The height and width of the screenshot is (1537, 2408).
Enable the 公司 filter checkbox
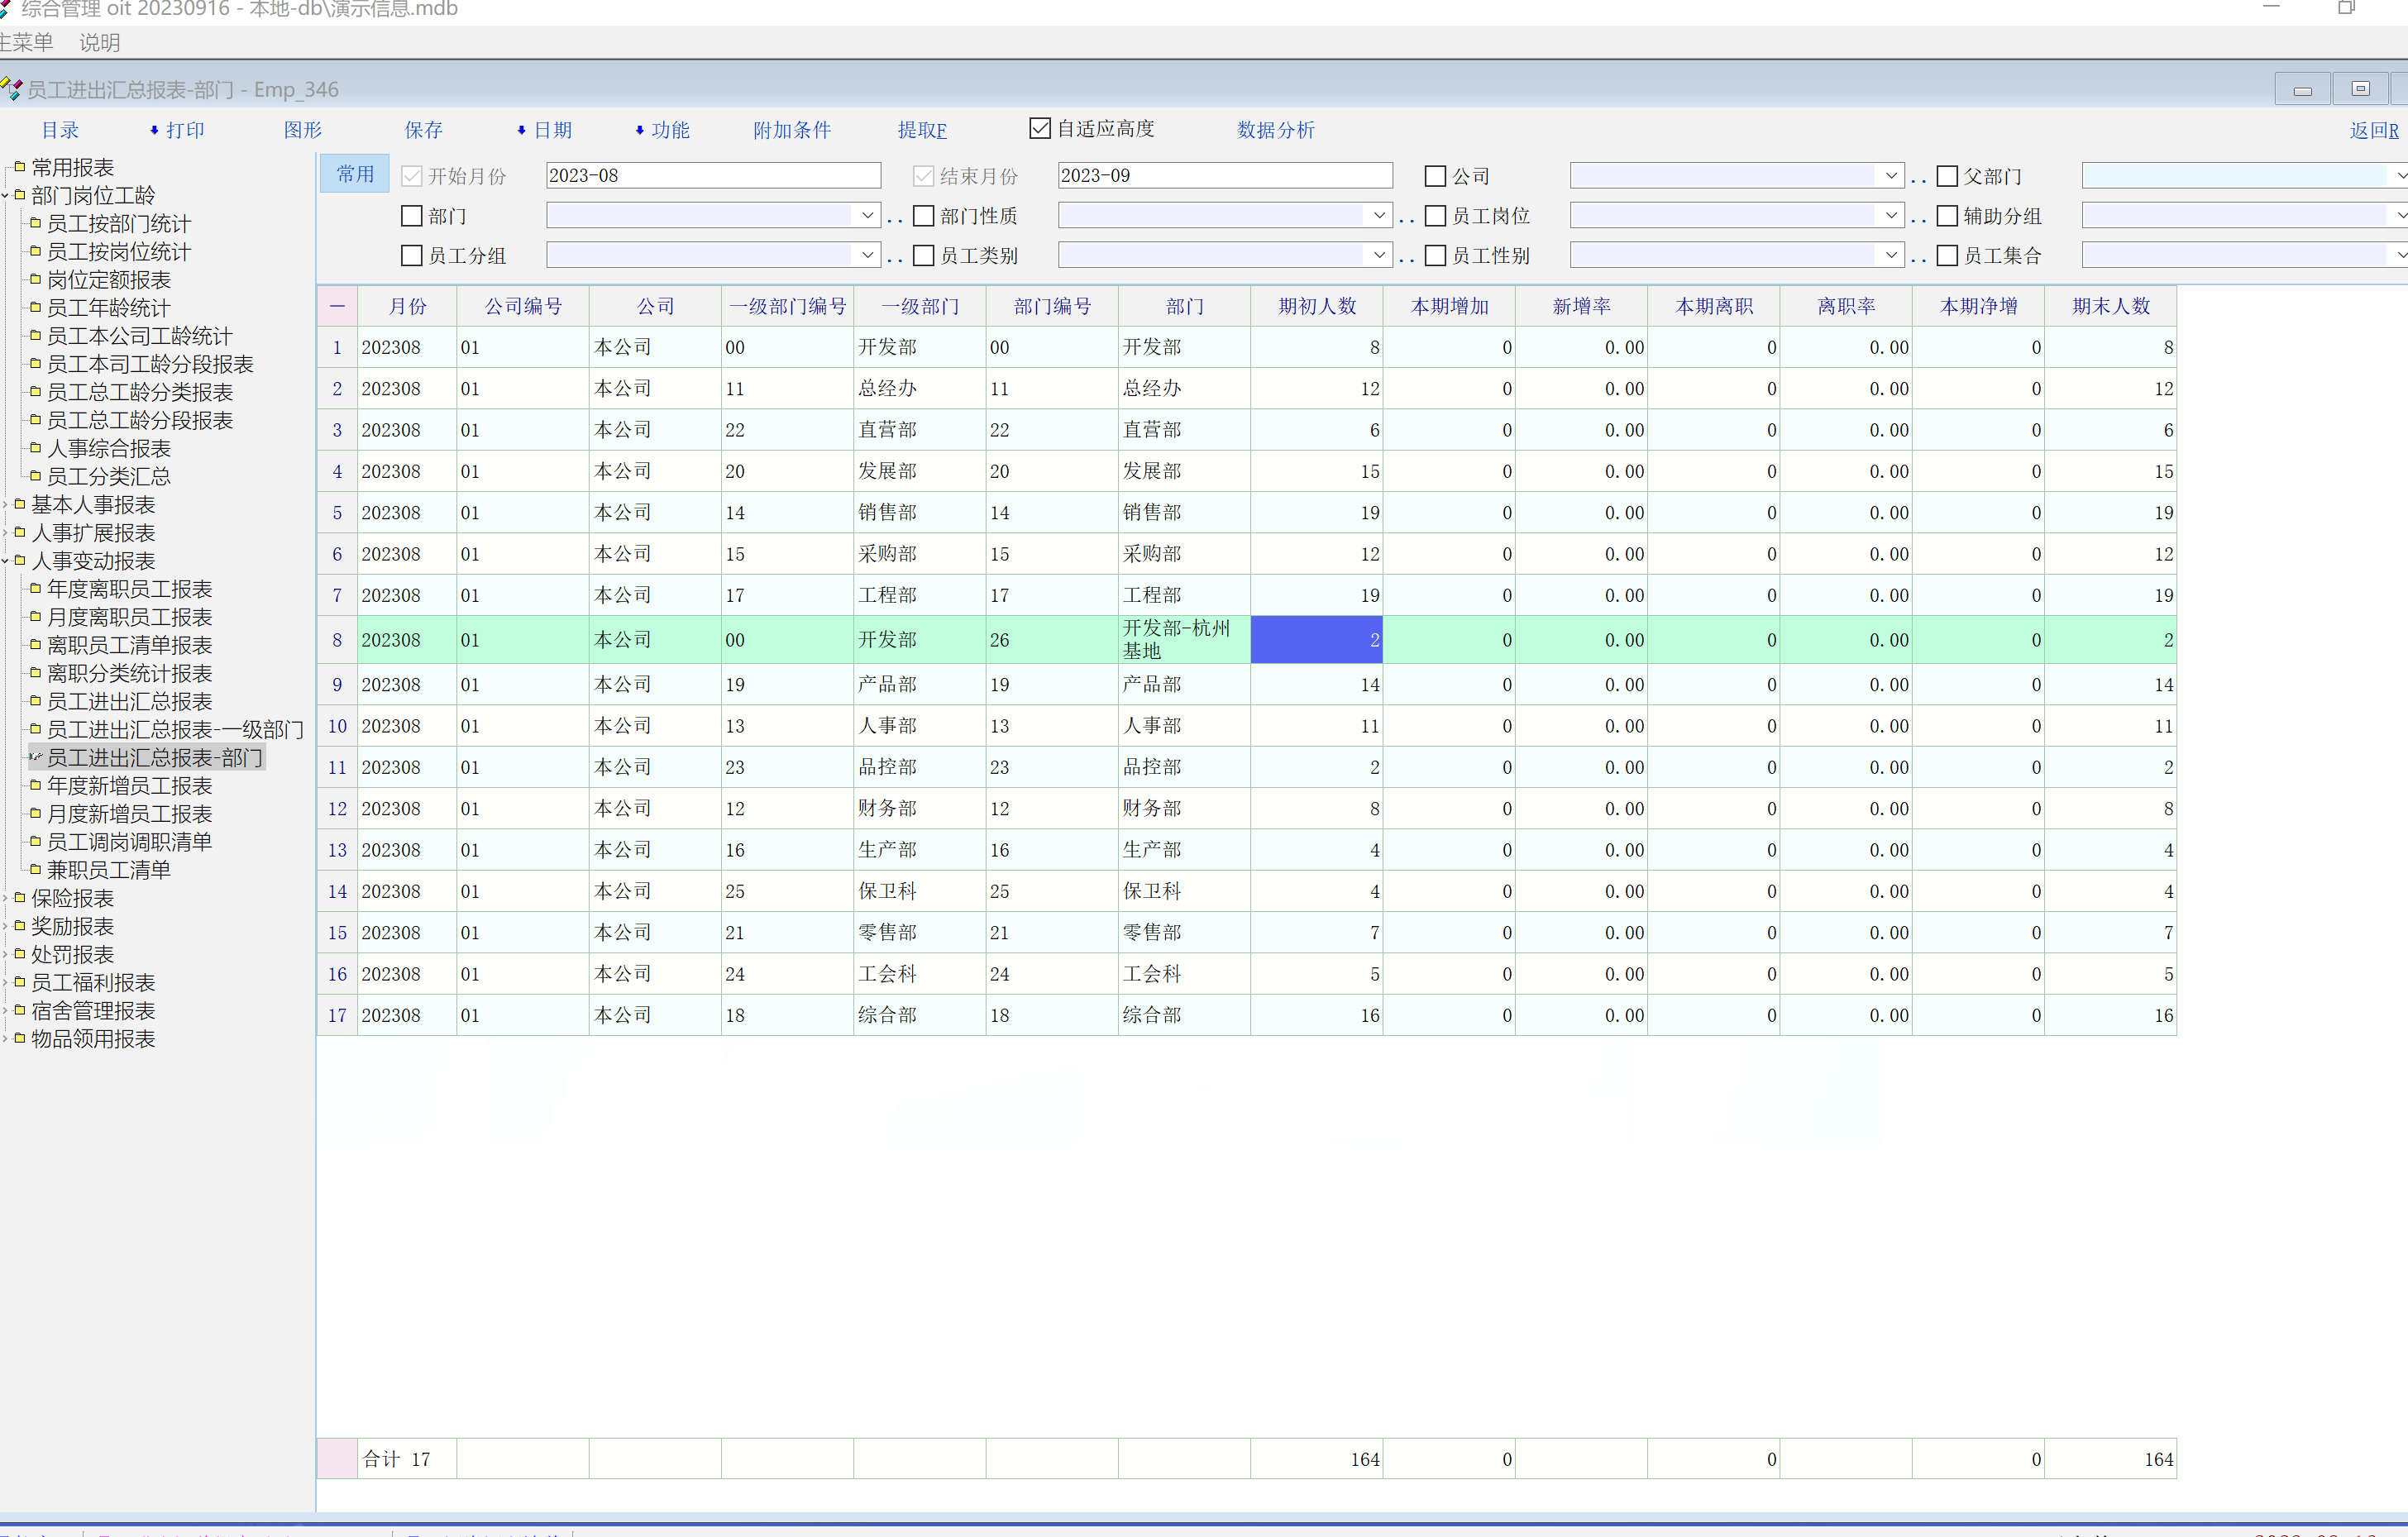point(1435,177)
